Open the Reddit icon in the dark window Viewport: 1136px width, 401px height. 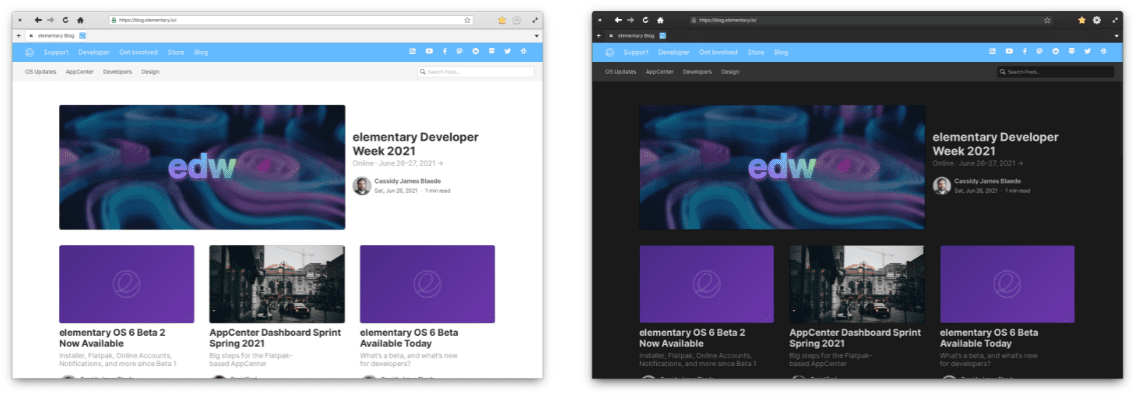point(1056,51)
